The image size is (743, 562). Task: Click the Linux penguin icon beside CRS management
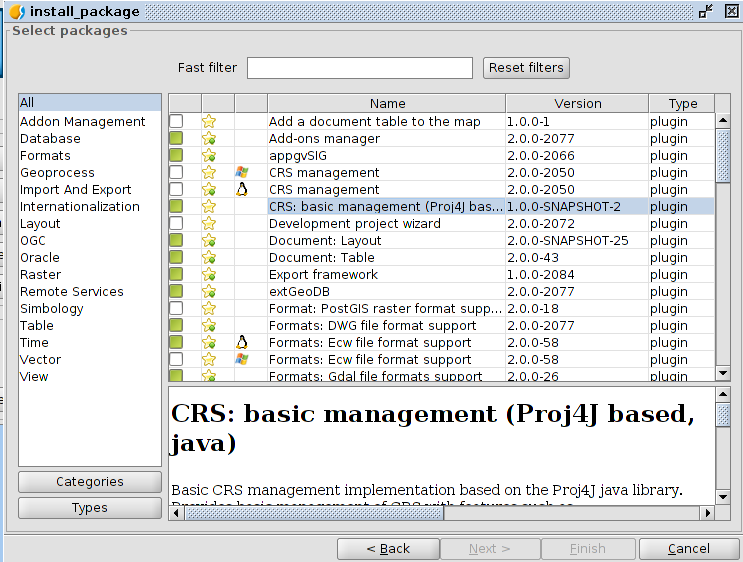pyautogui.click(x=241, y=189)
